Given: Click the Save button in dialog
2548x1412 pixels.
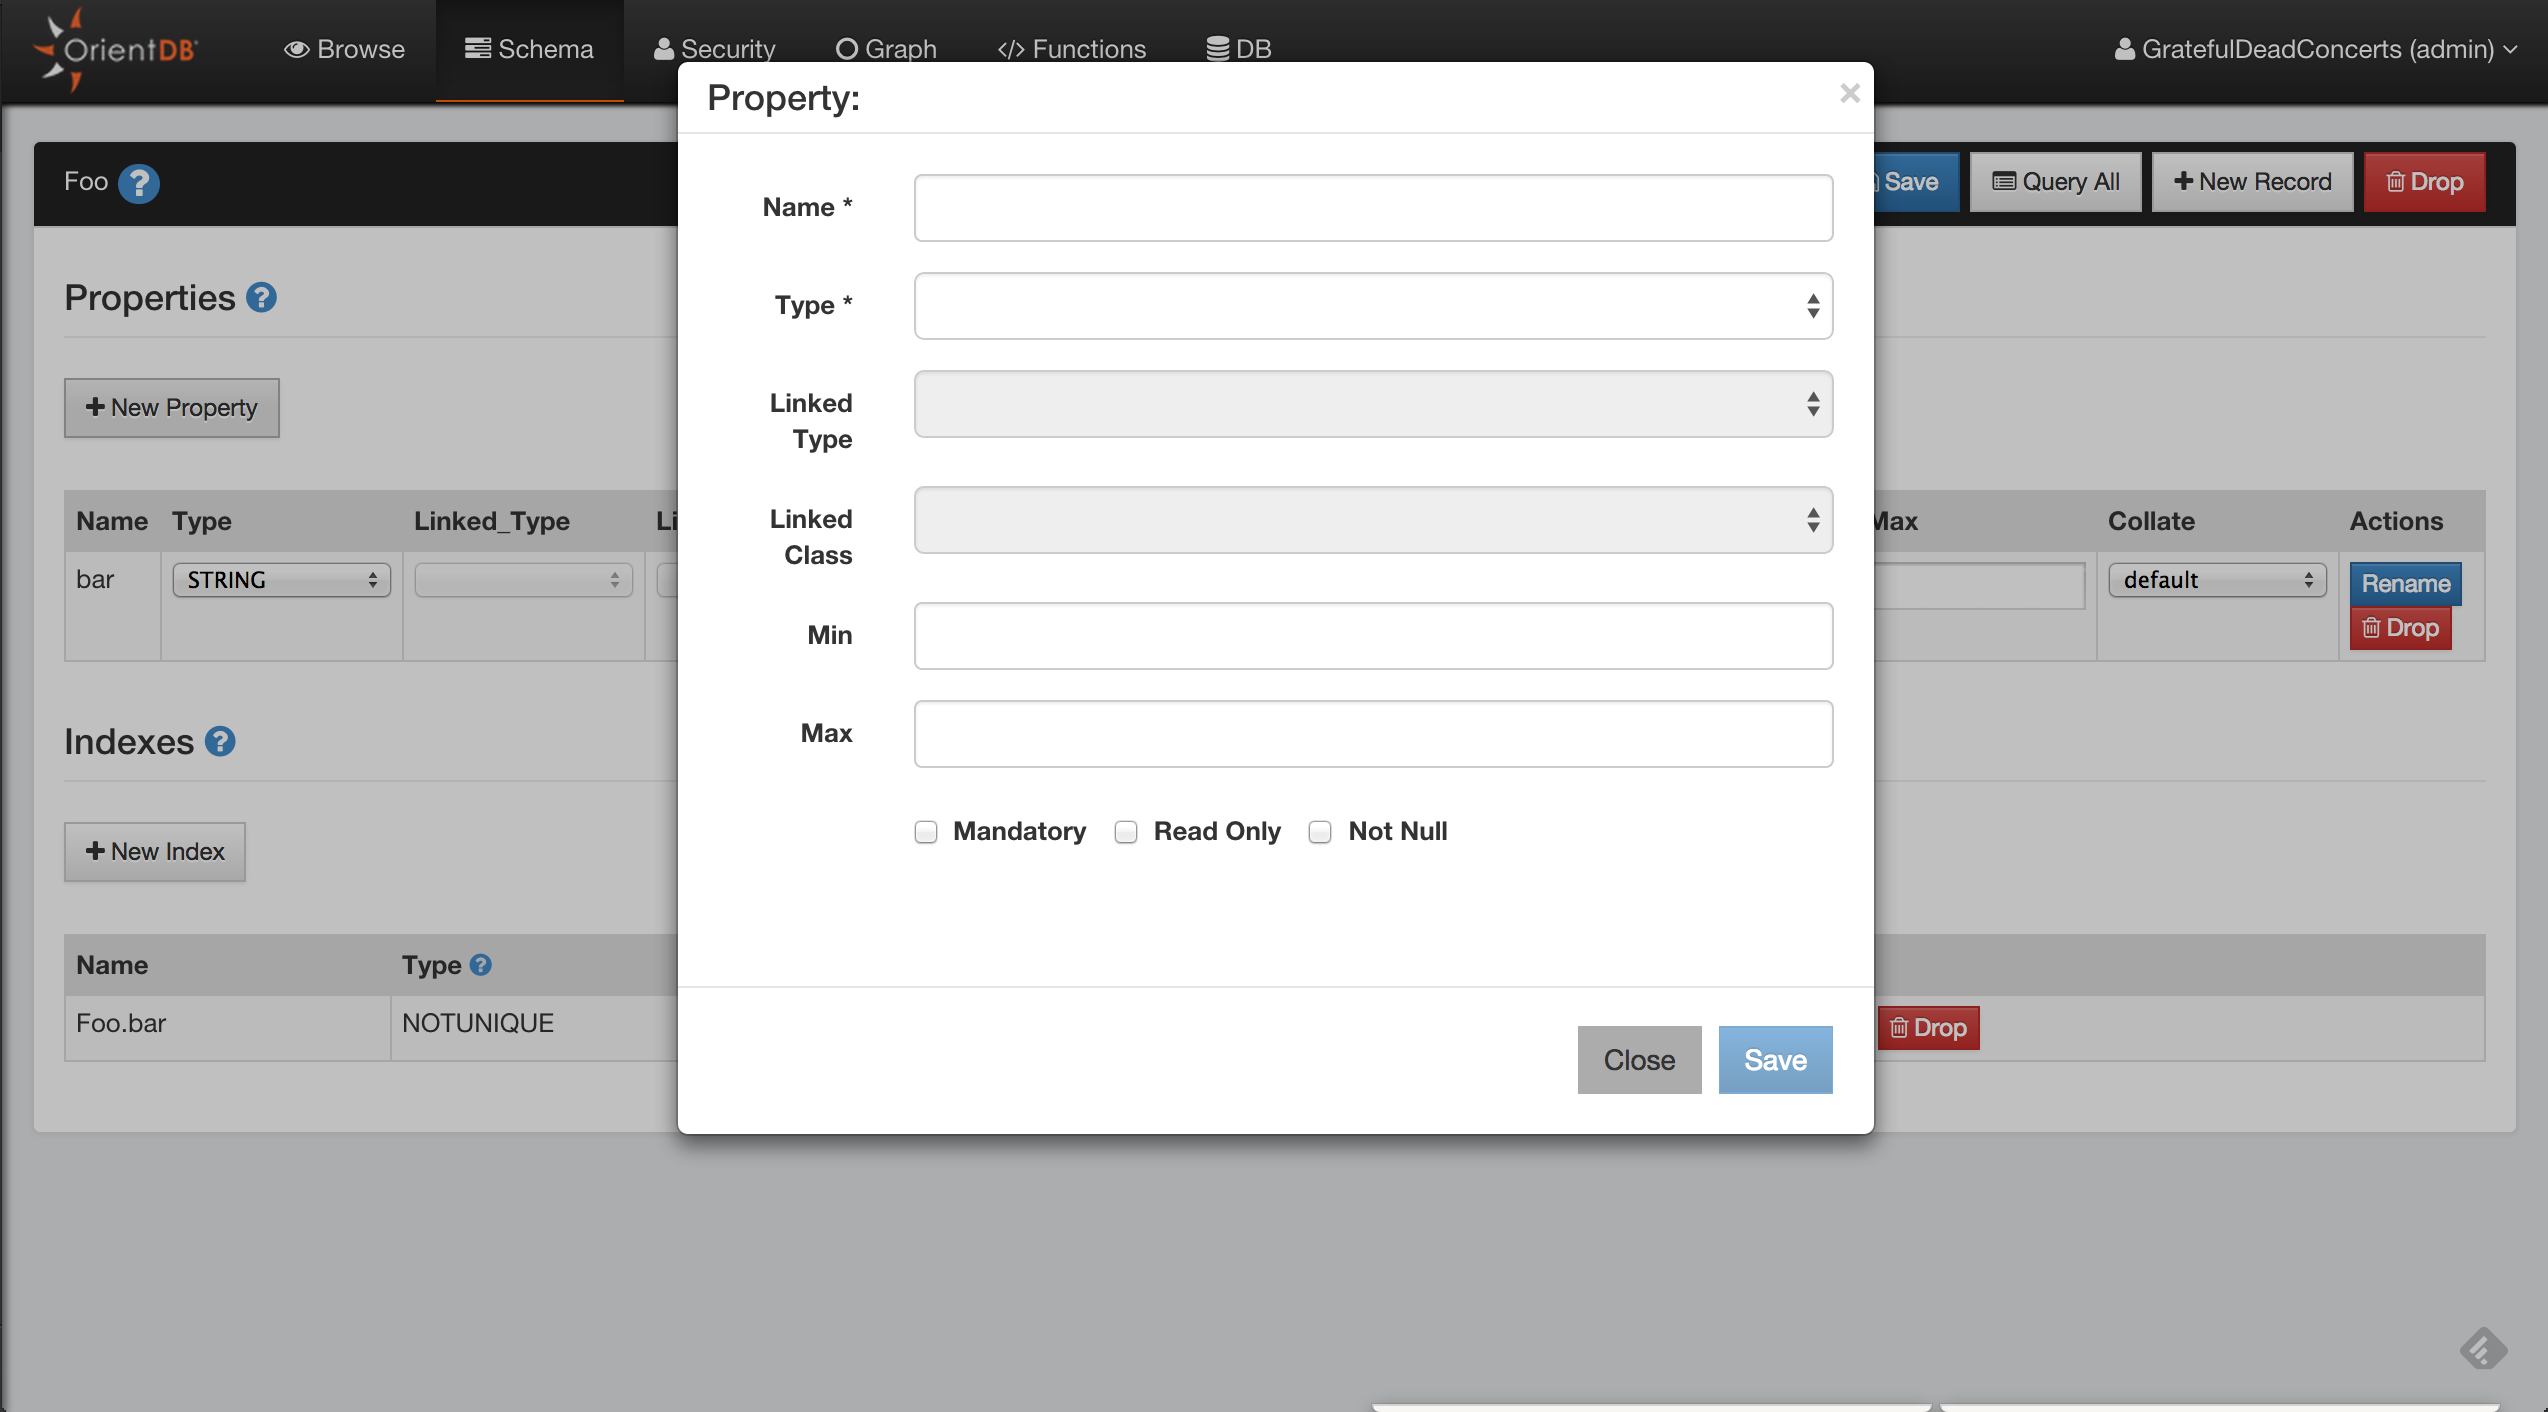Looking at the screenshot, I should pos(1775,1060).
